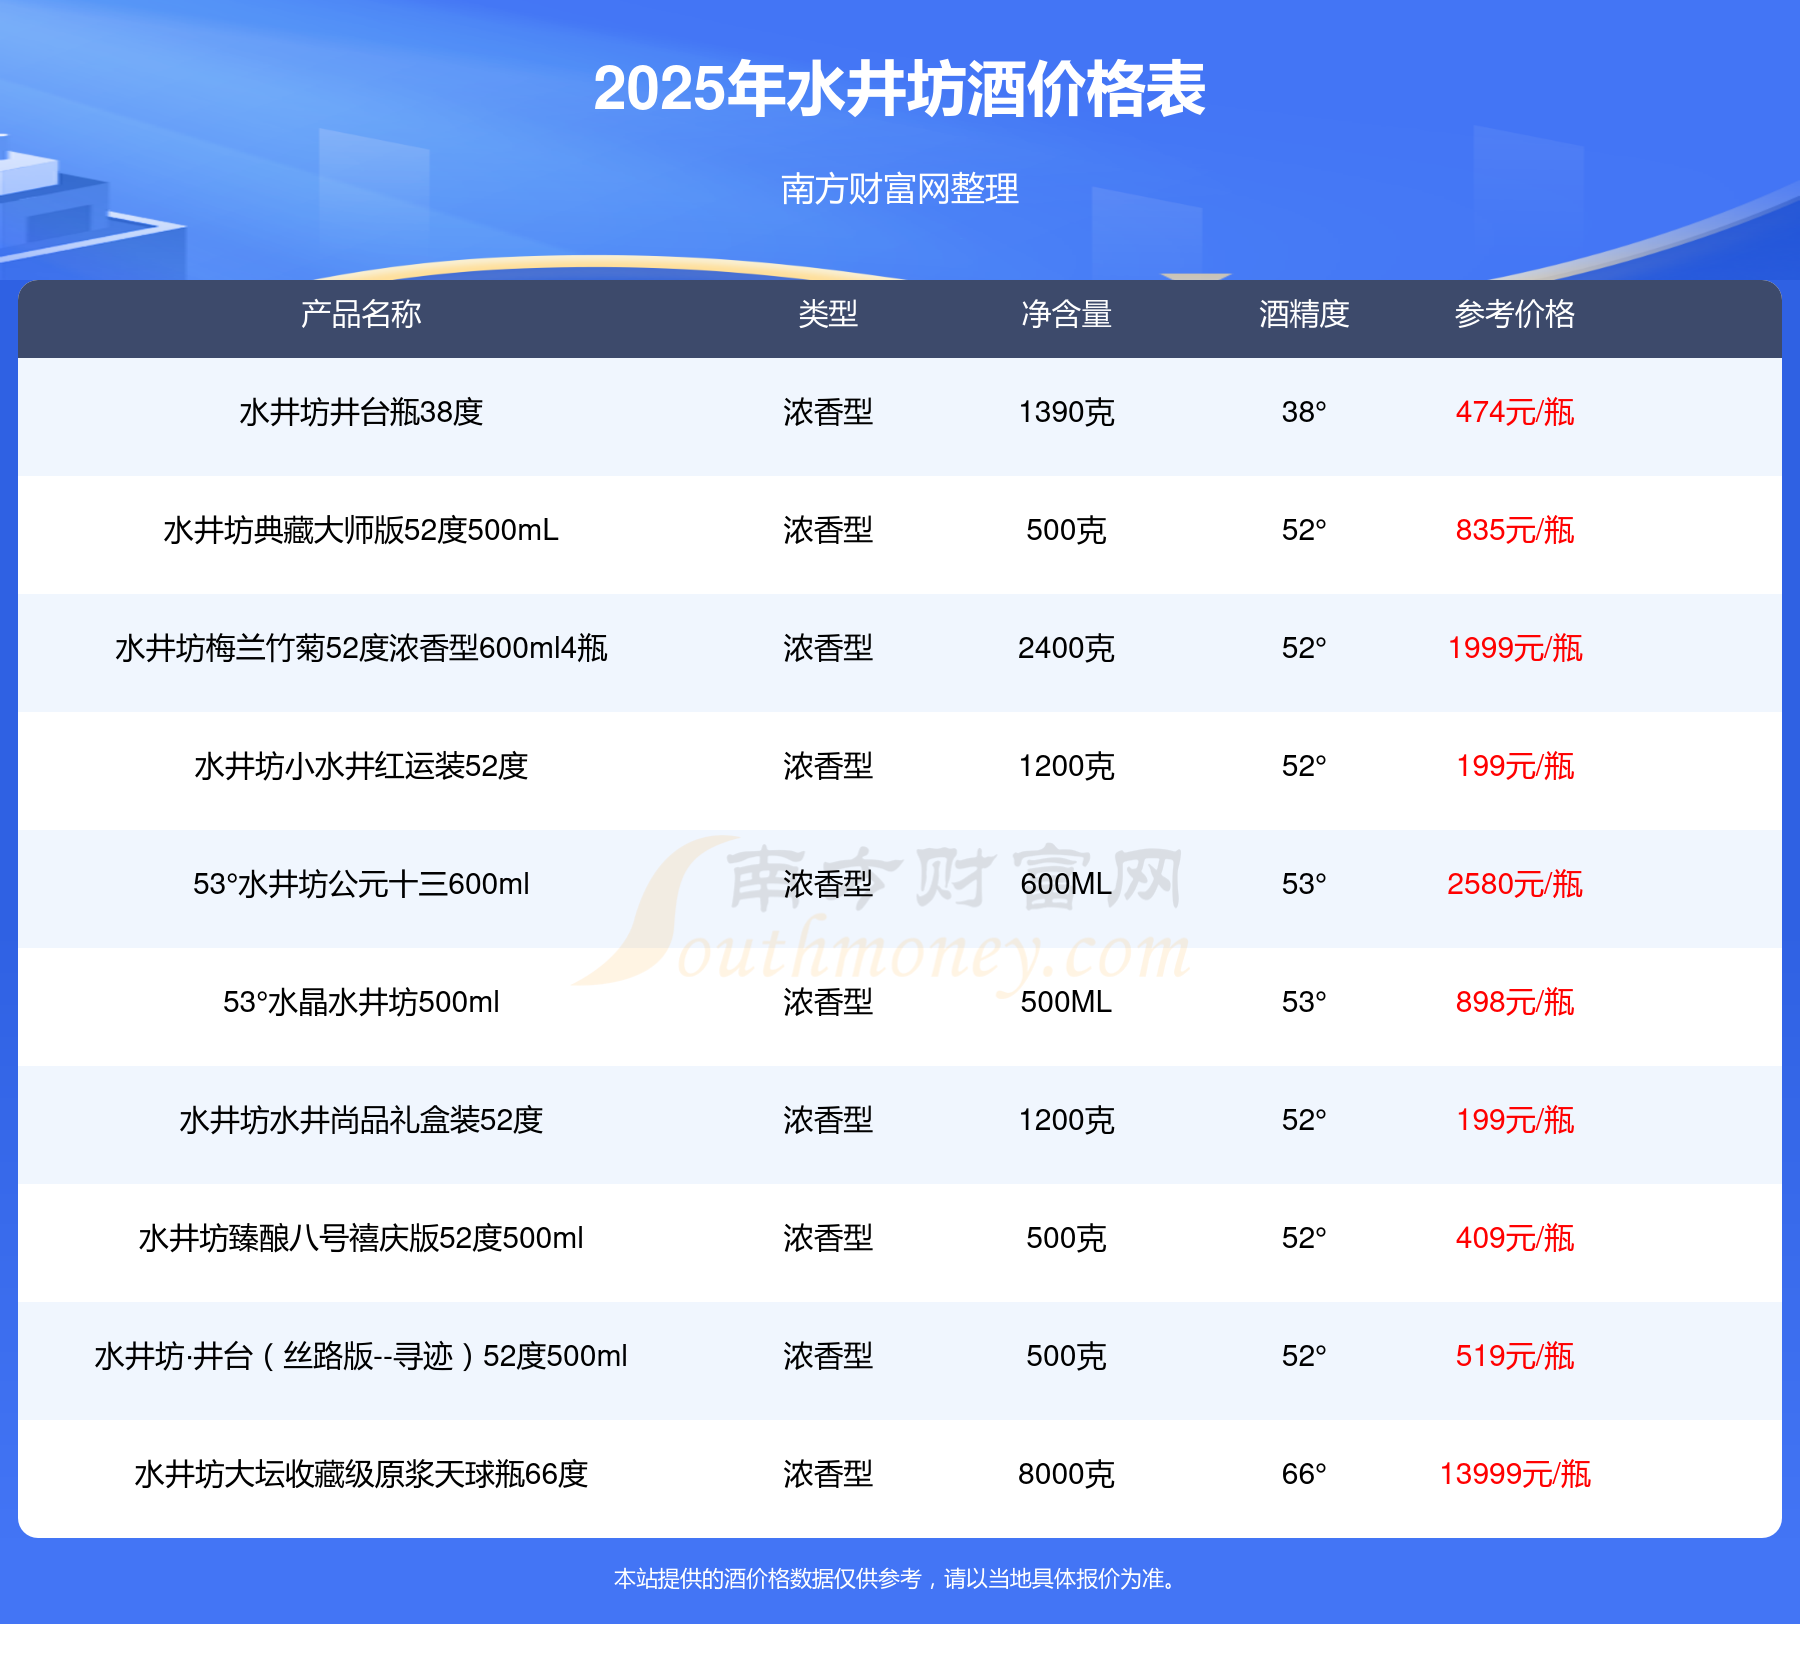Screen dimensions: 1800x1670
Task: Select product name 53°水晶水井坊500ml
Action: tap(361, 1002)
